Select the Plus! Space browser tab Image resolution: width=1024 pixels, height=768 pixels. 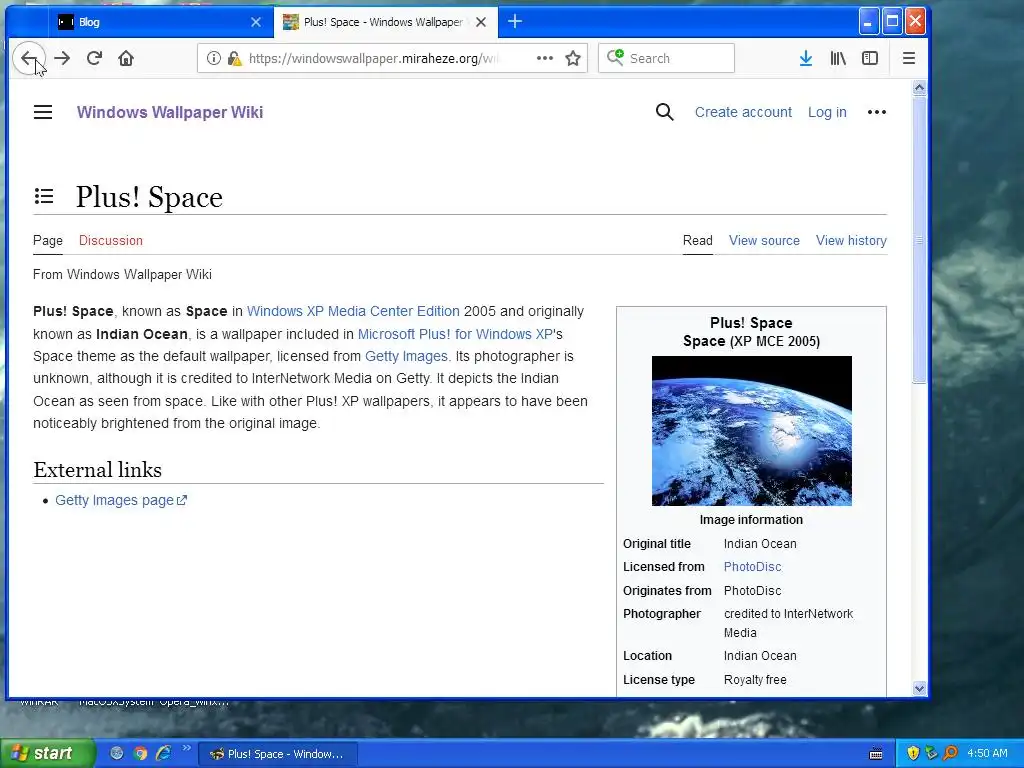(x=385, y=22)
